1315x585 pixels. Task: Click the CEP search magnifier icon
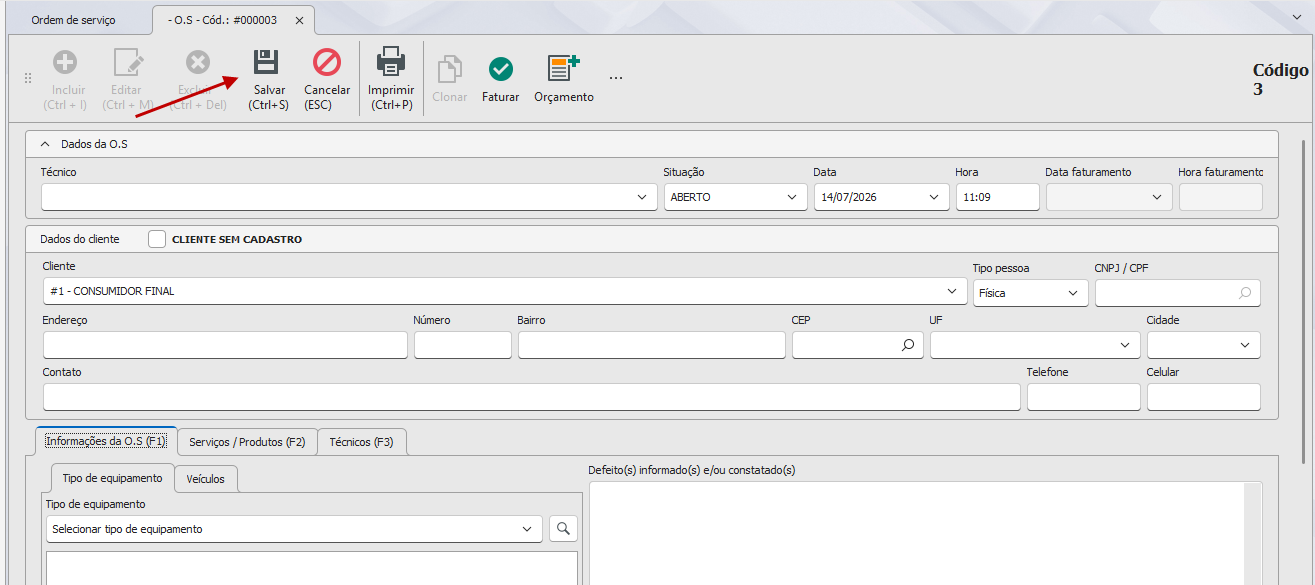[908, 345]
